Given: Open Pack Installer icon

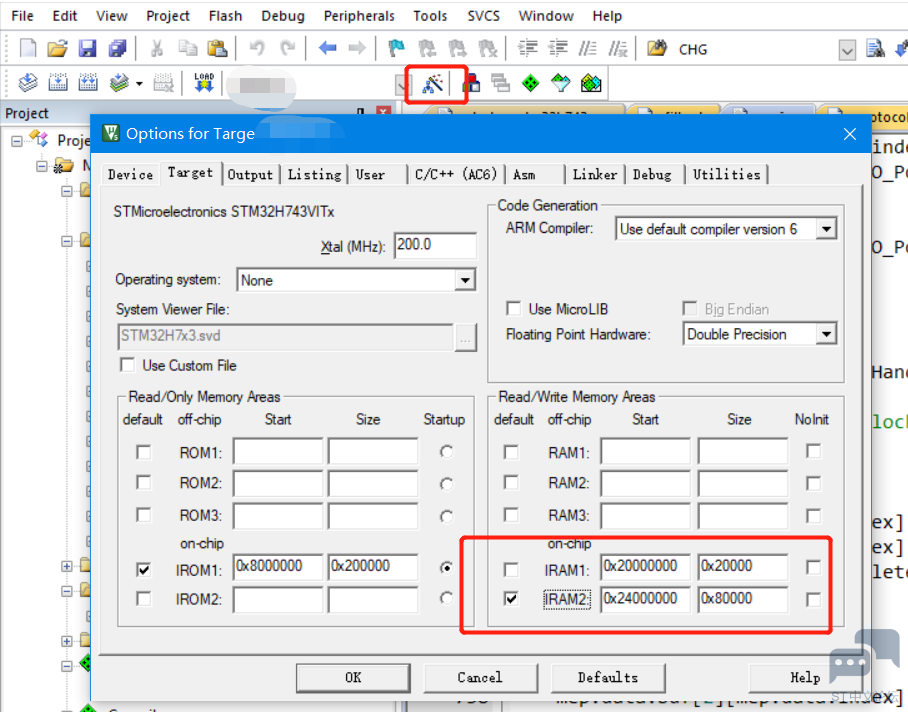Looking at the screenshot, I should pos(591,84).
